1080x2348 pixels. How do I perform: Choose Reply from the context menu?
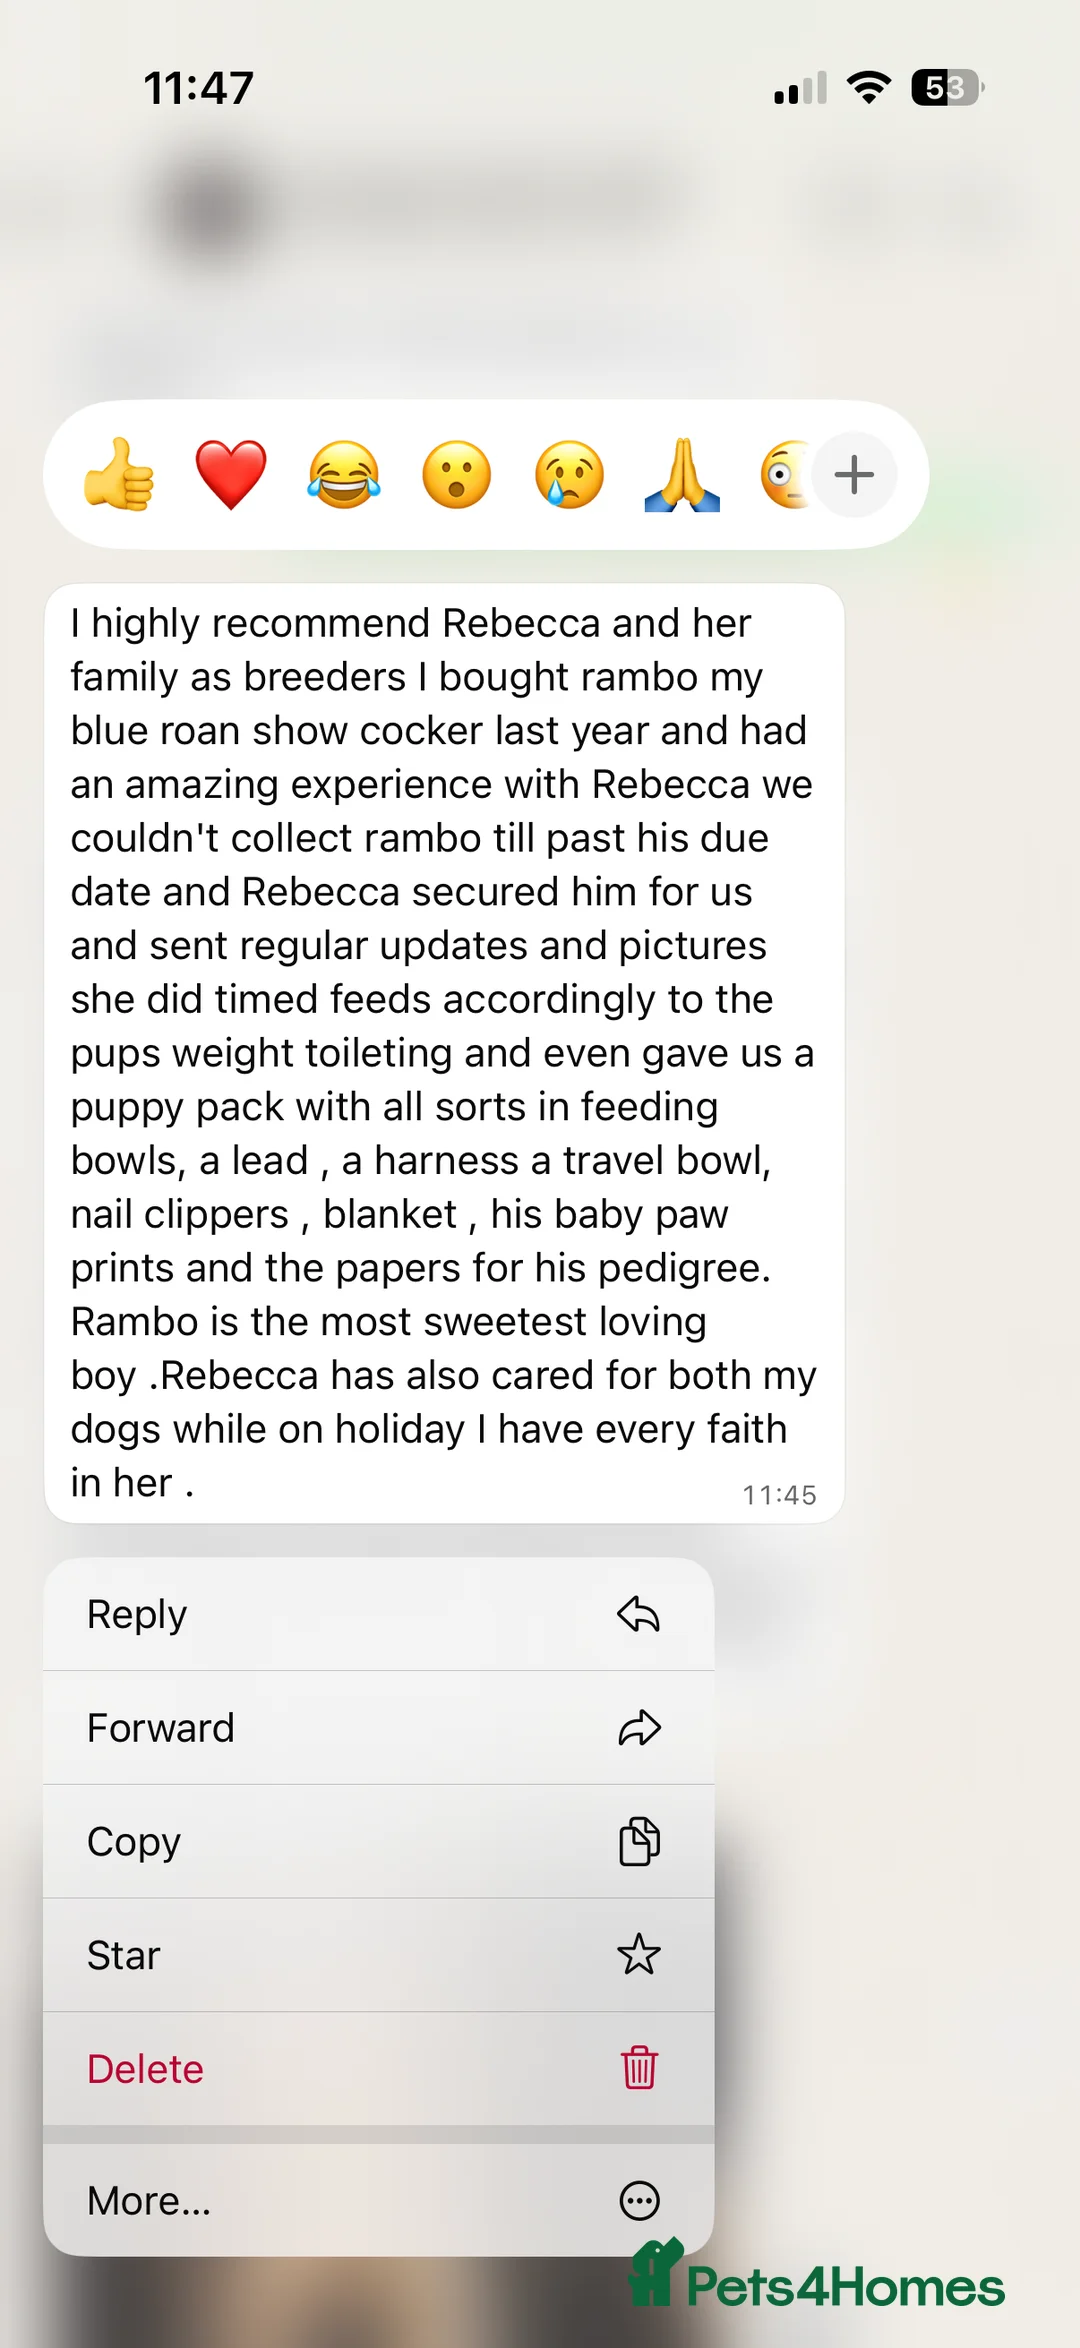[x=137, y=1614]
